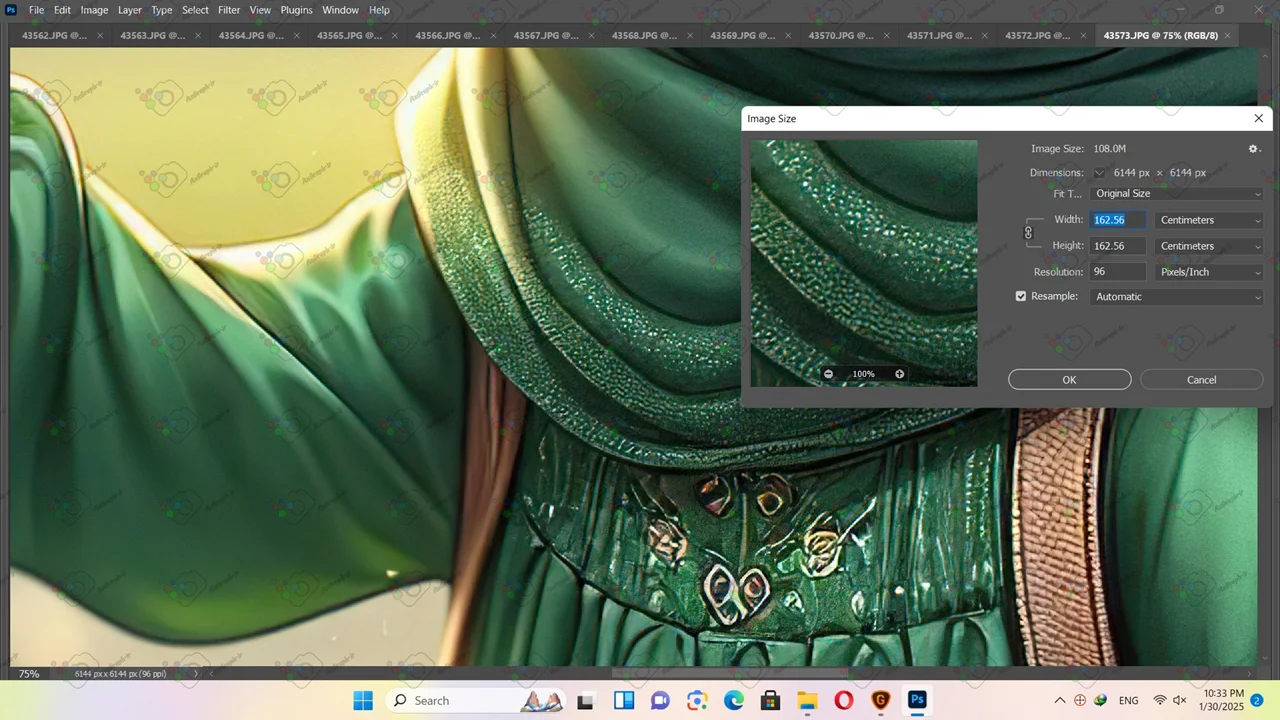Open the Resolution Pixels/Inch dropdown
Viewport: 1280px width, 720px height.
click(1209, 272)
